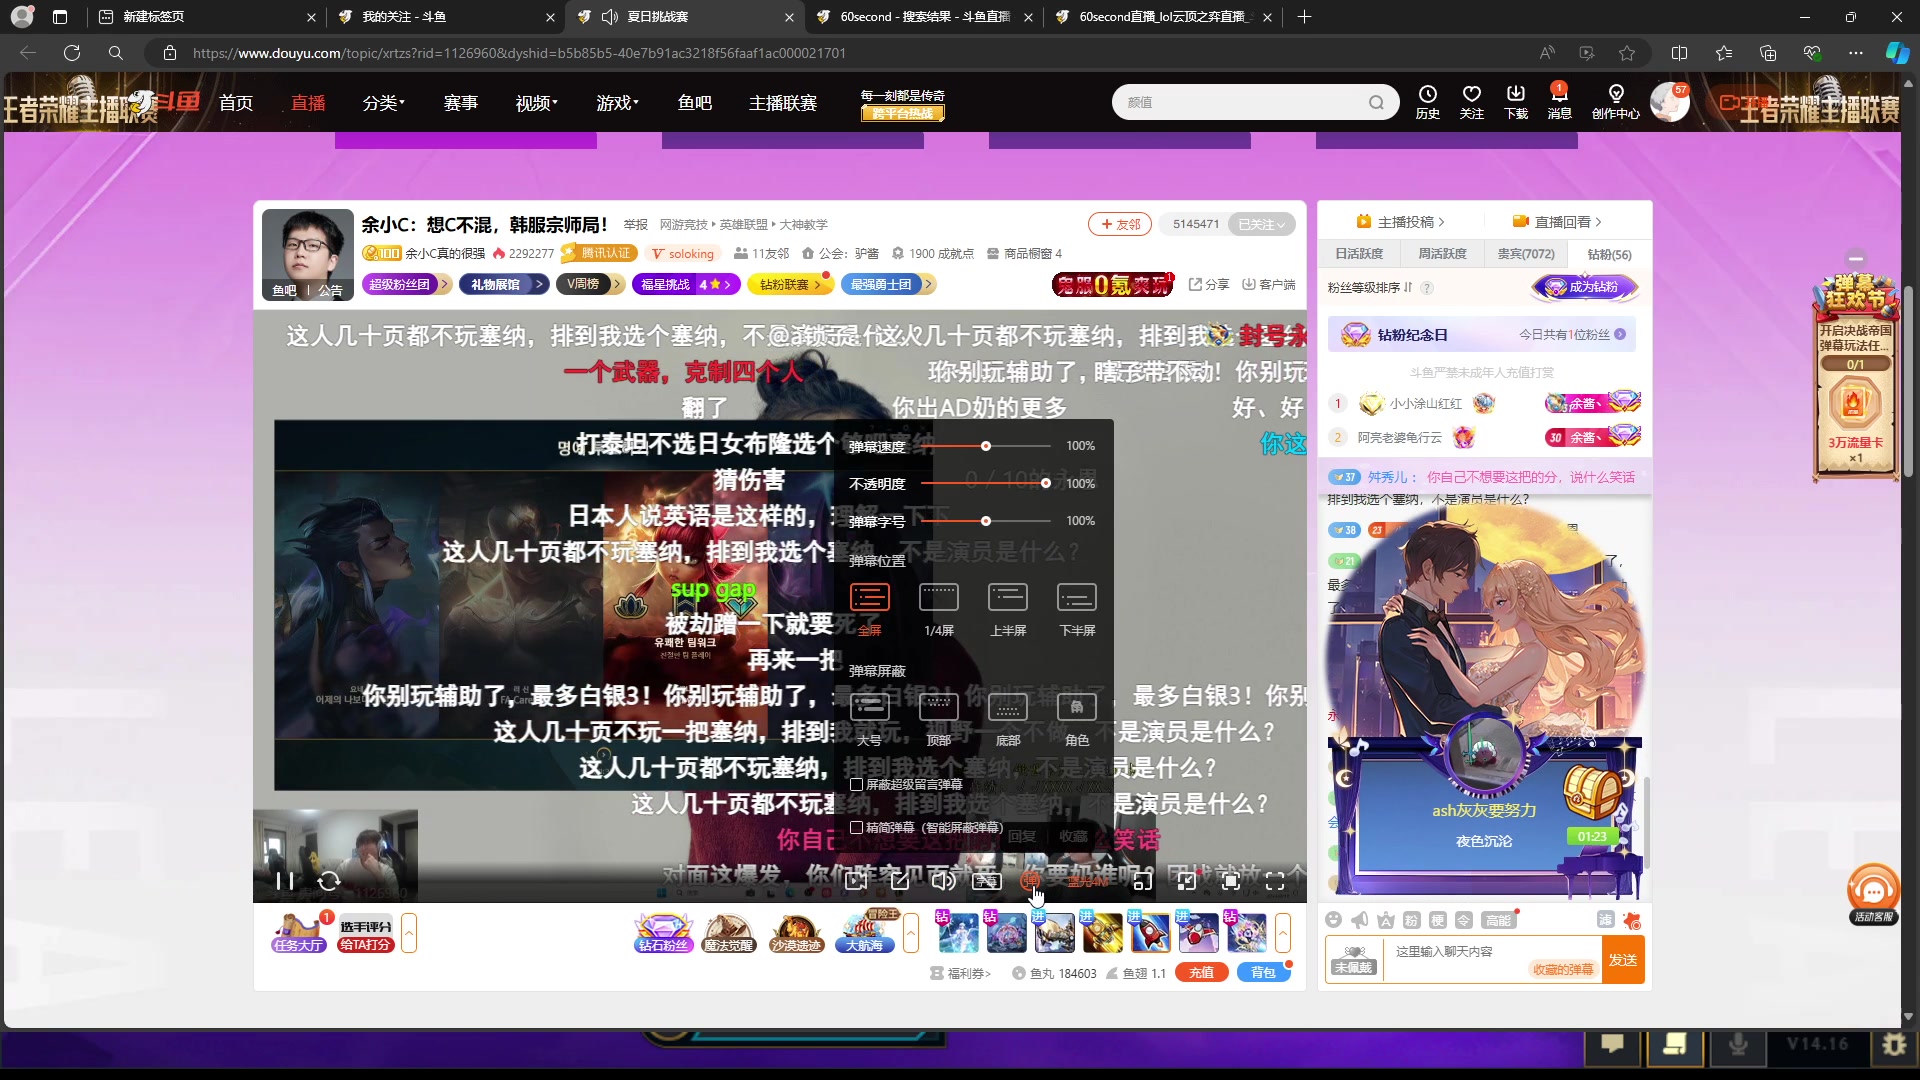Switch to 周活跃度 tab
The image size is (1920, 1080).
click(x=1442, y=254)
